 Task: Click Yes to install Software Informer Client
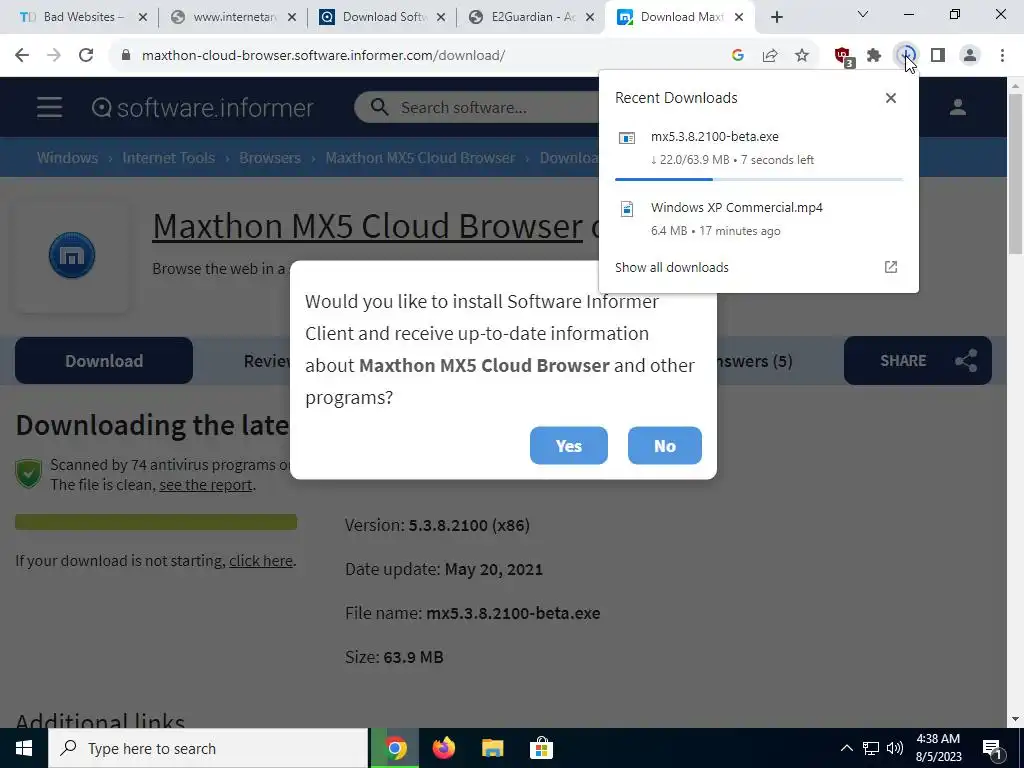click(x=569, y=445)
